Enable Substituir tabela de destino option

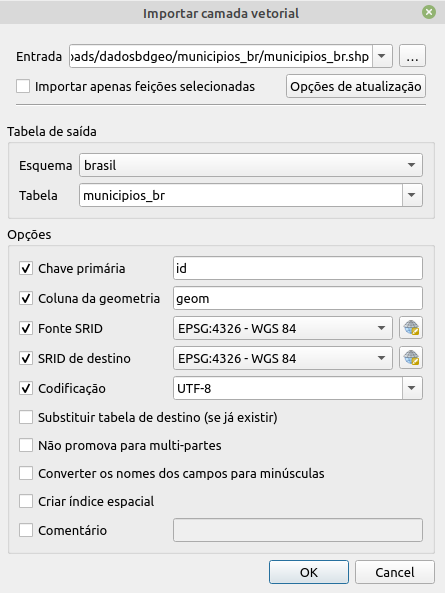point(26,418)
